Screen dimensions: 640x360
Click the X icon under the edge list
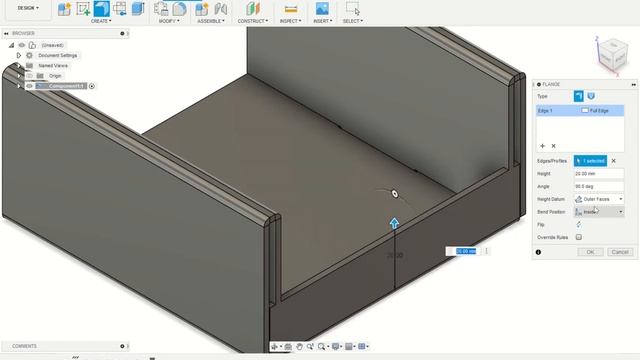point(553,146)
